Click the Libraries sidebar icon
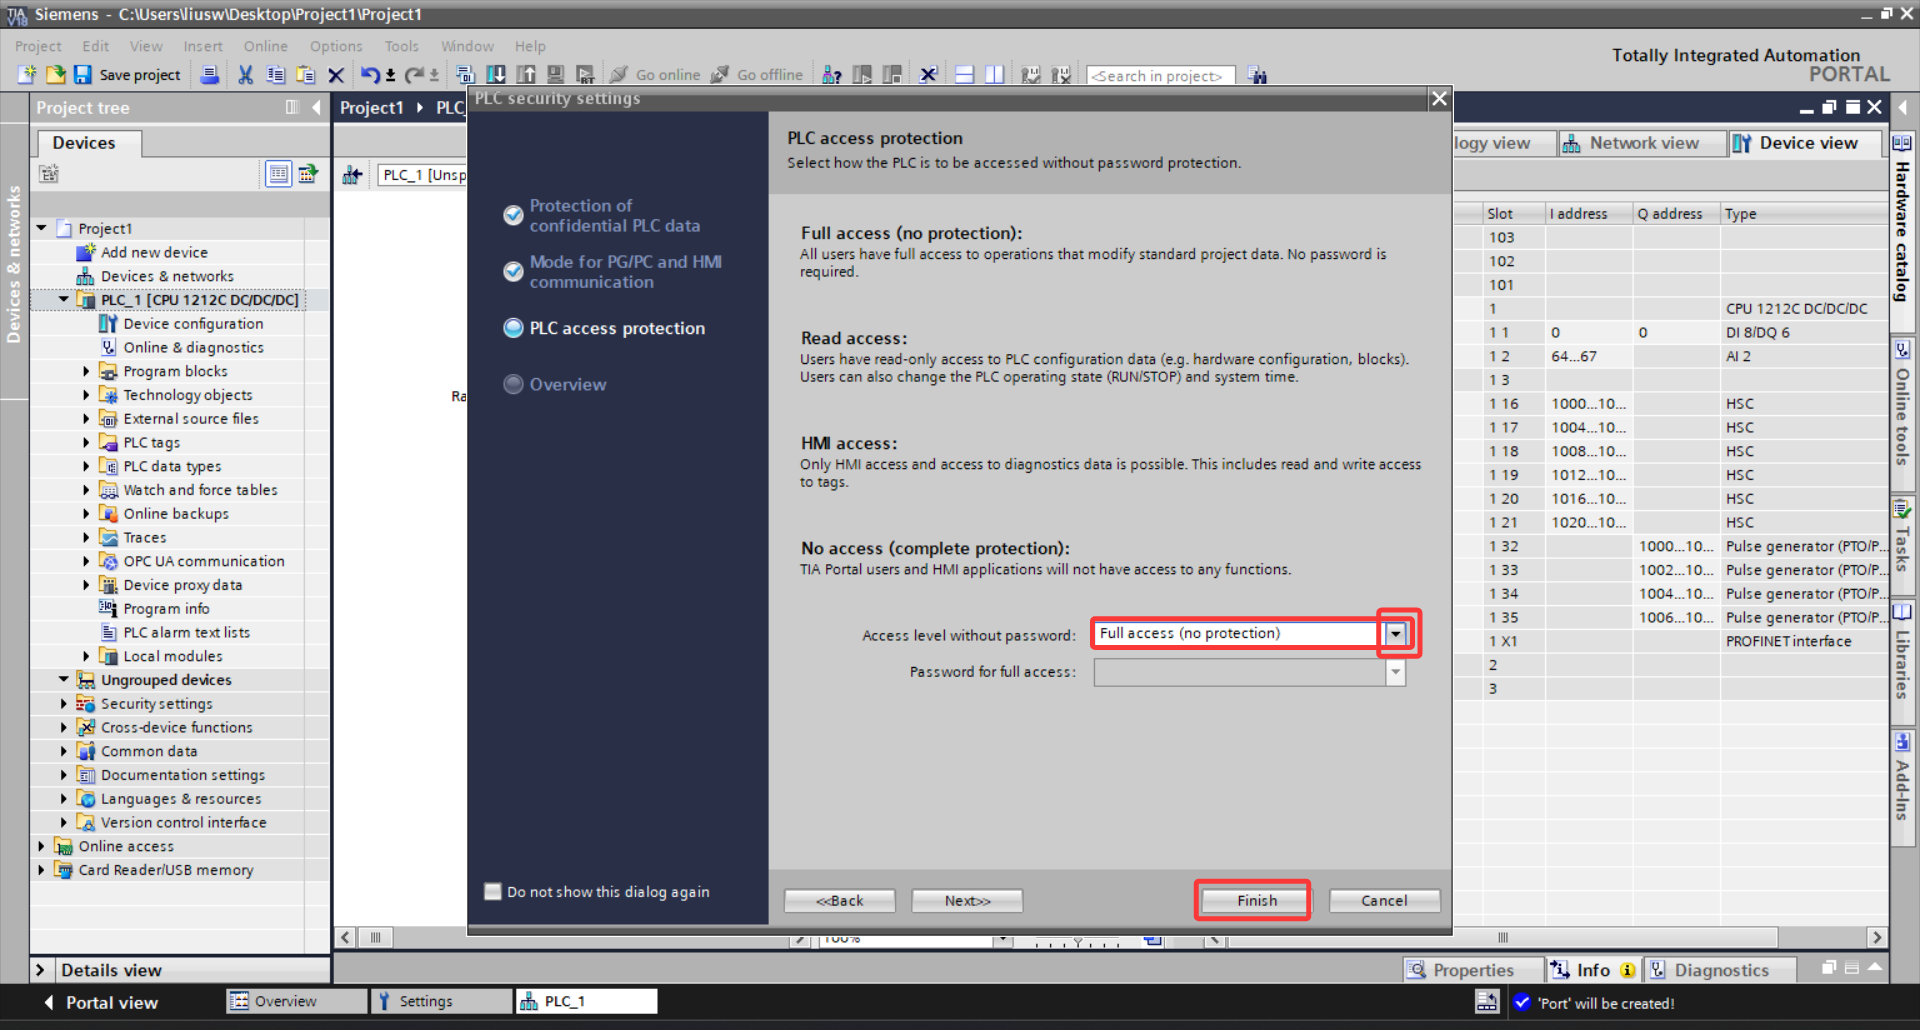Image resolution: width=1920 pixels, height=1030 pixels. (x=1902, y=612)
